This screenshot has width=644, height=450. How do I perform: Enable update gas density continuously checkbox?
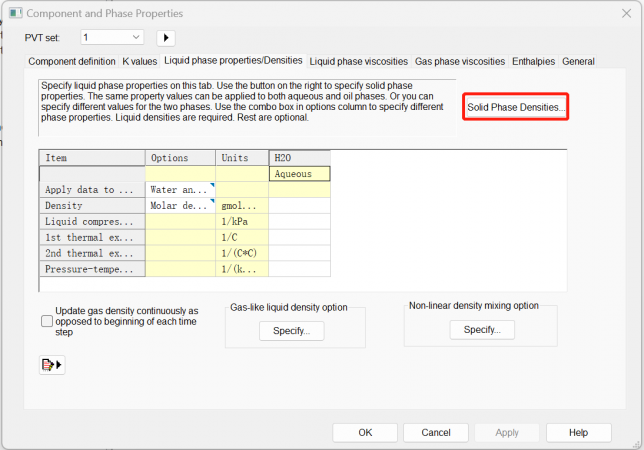click(x=47, y=322)
